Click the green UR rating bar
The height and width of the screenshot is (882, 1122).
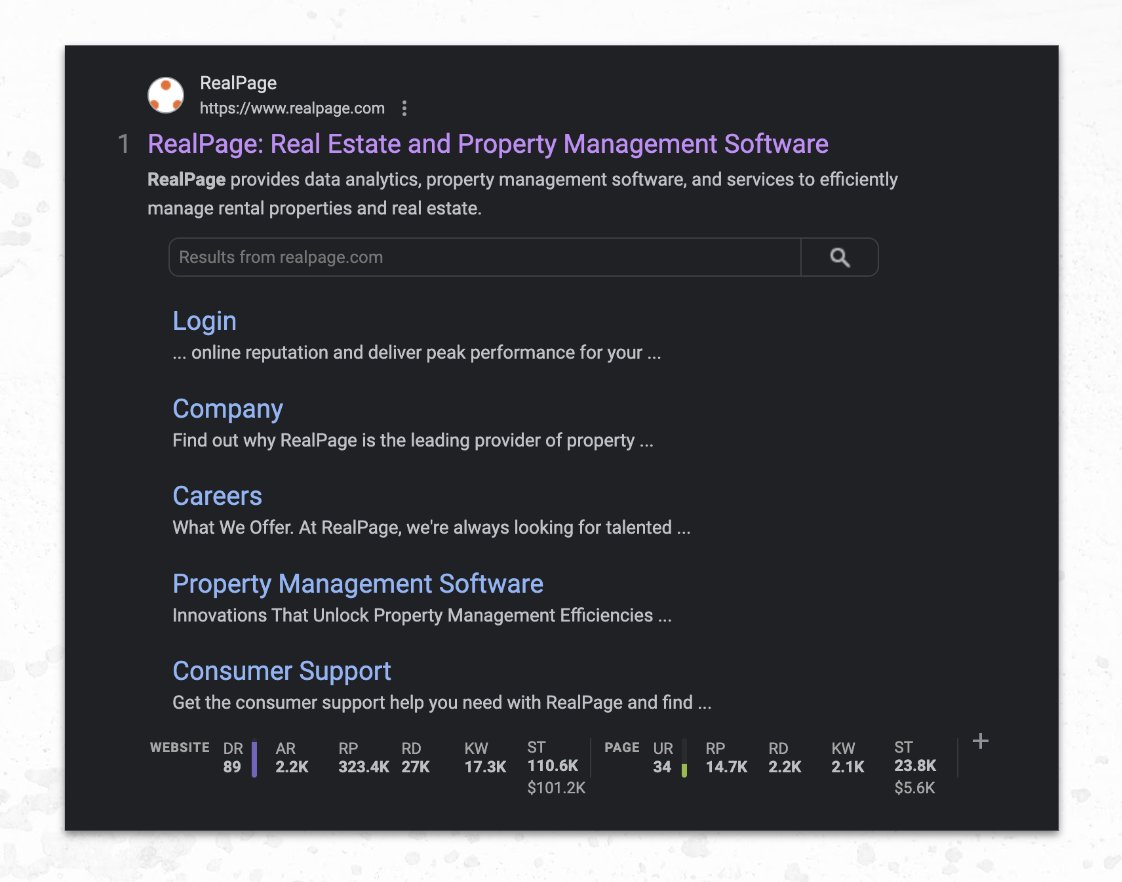point(684,770)
